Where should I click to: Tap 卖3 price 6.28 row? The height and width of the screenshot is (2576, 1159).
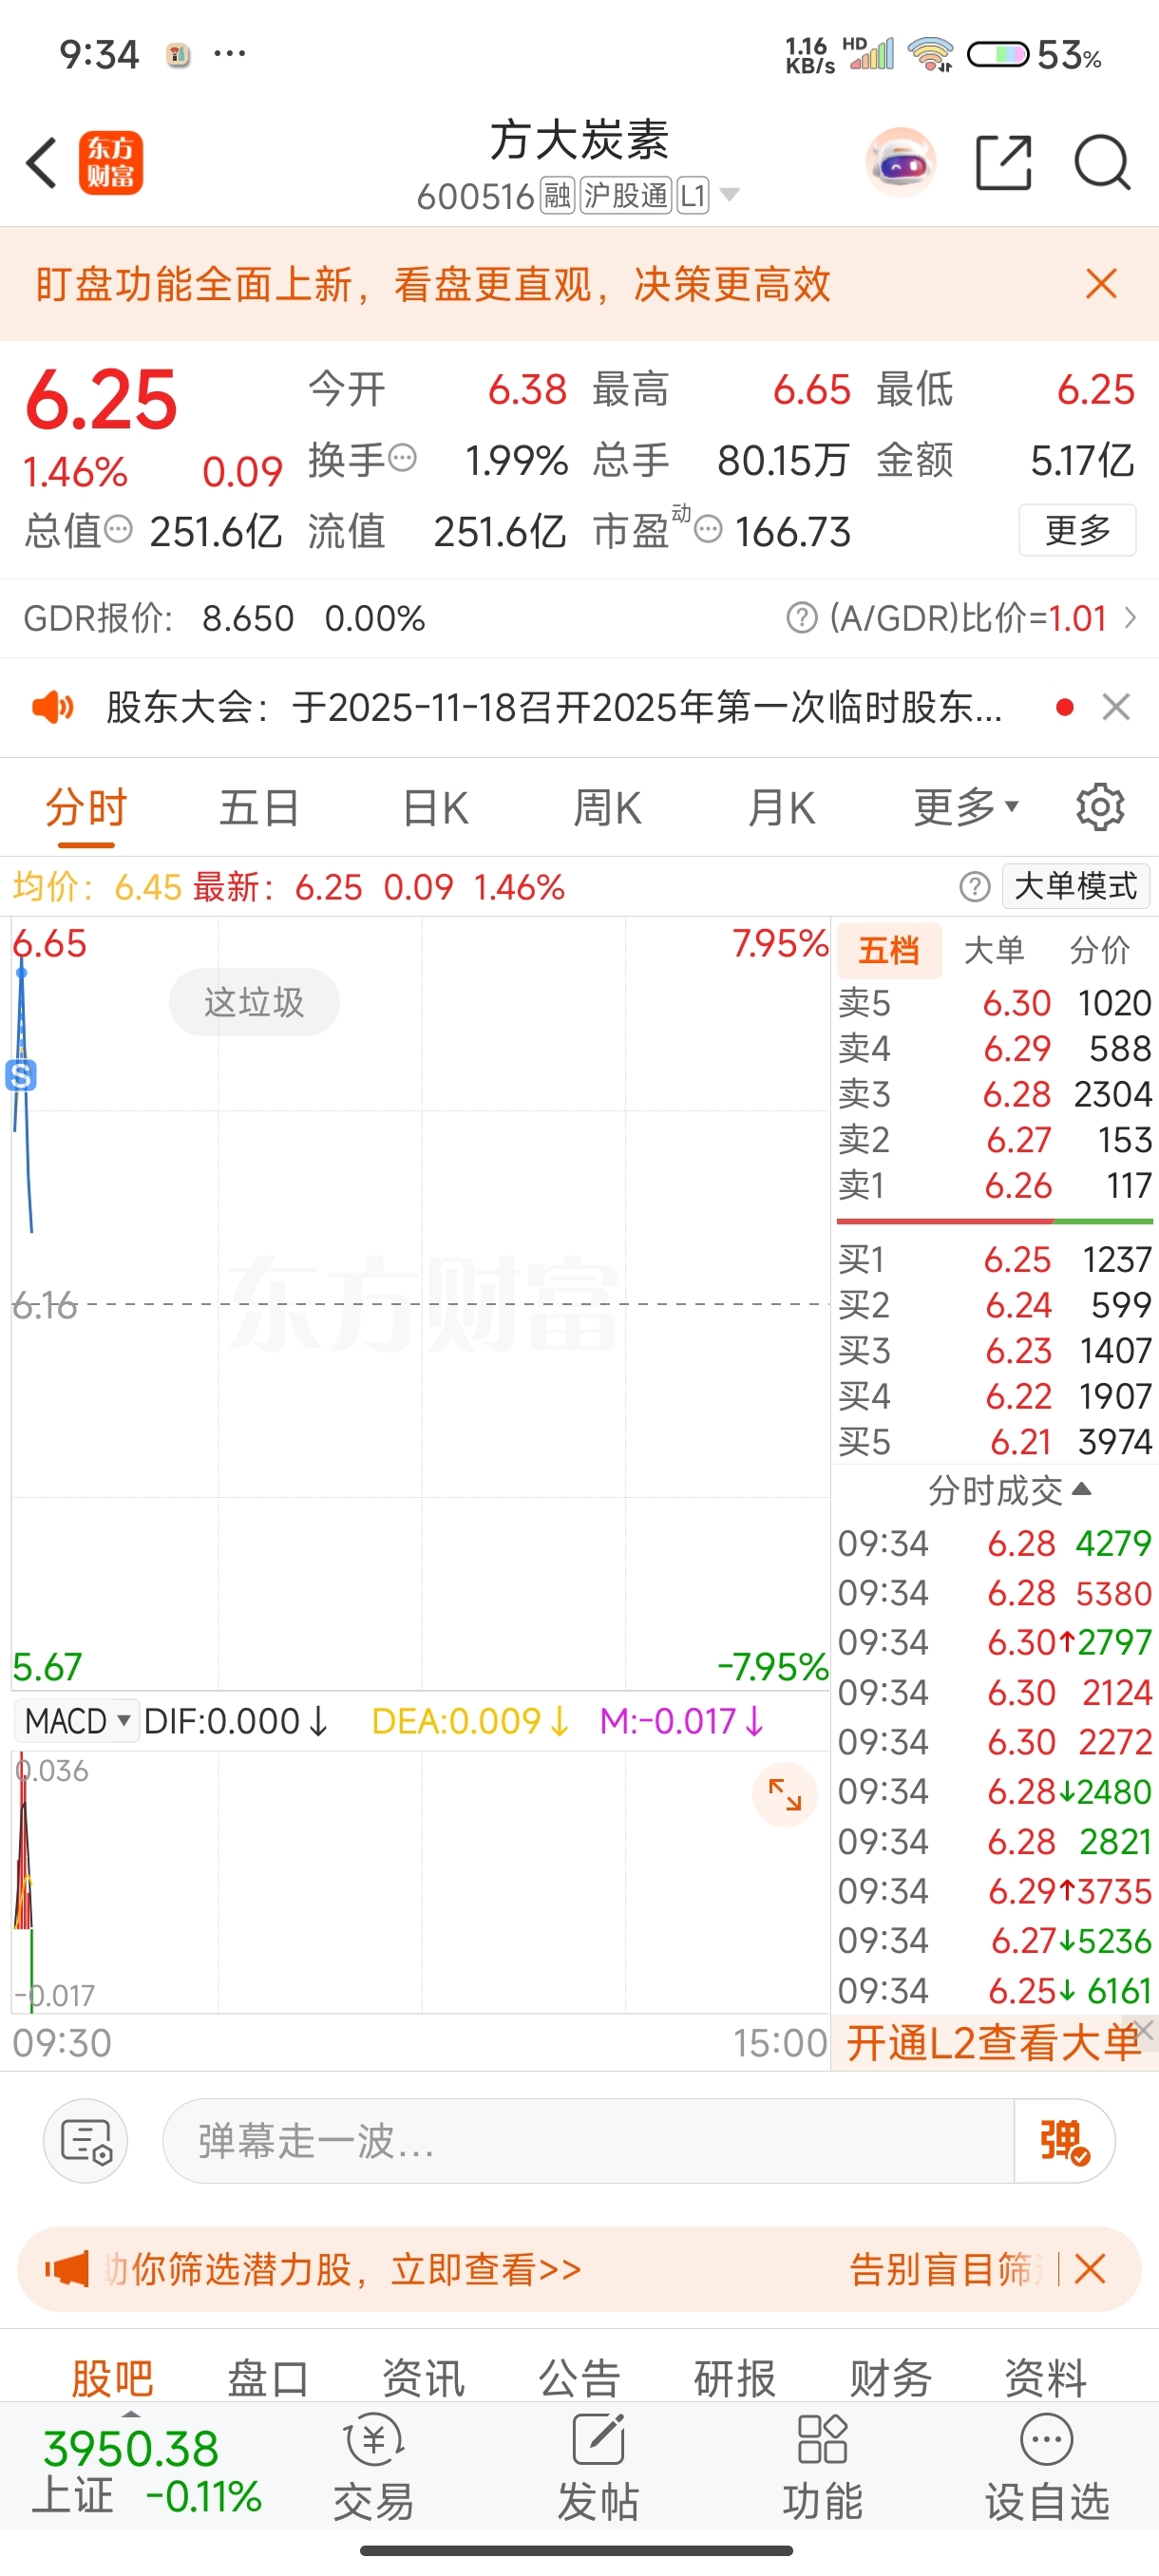click(995, 1094)
